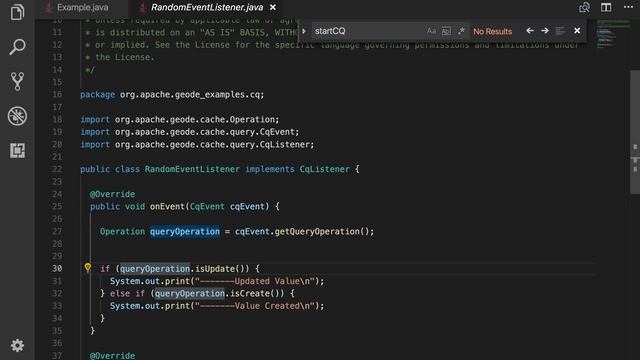Screen dimensions: 640x360
Task: Click the vertical scrollbar of the editor
Action: tap(635, 132)
